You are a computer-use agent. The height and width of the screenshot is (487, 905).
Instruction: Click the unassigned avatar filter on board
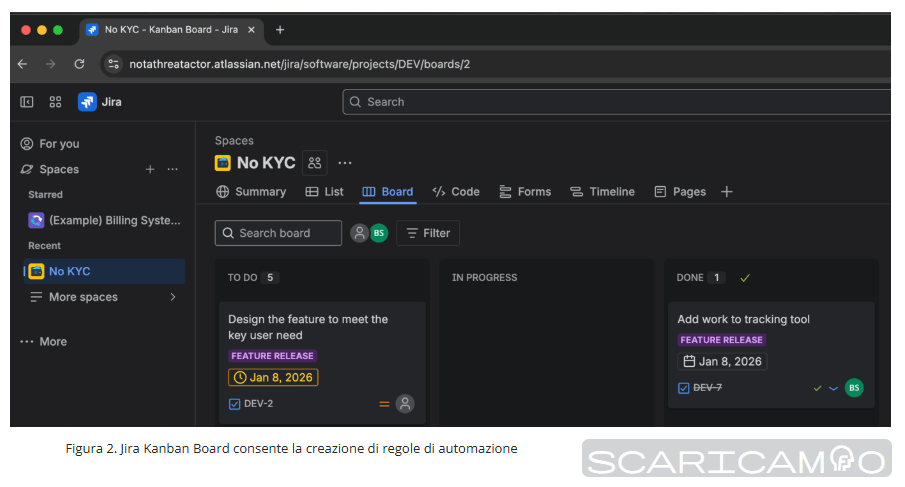358,233
